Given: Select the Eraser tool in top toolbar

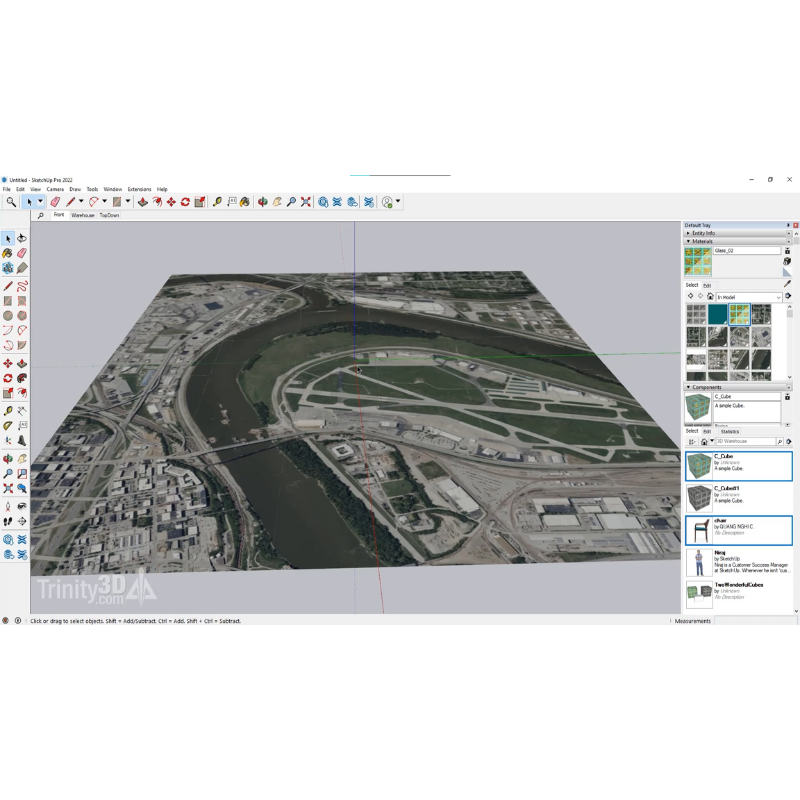Looking at the screenshot, I should (x=55, y=202).
